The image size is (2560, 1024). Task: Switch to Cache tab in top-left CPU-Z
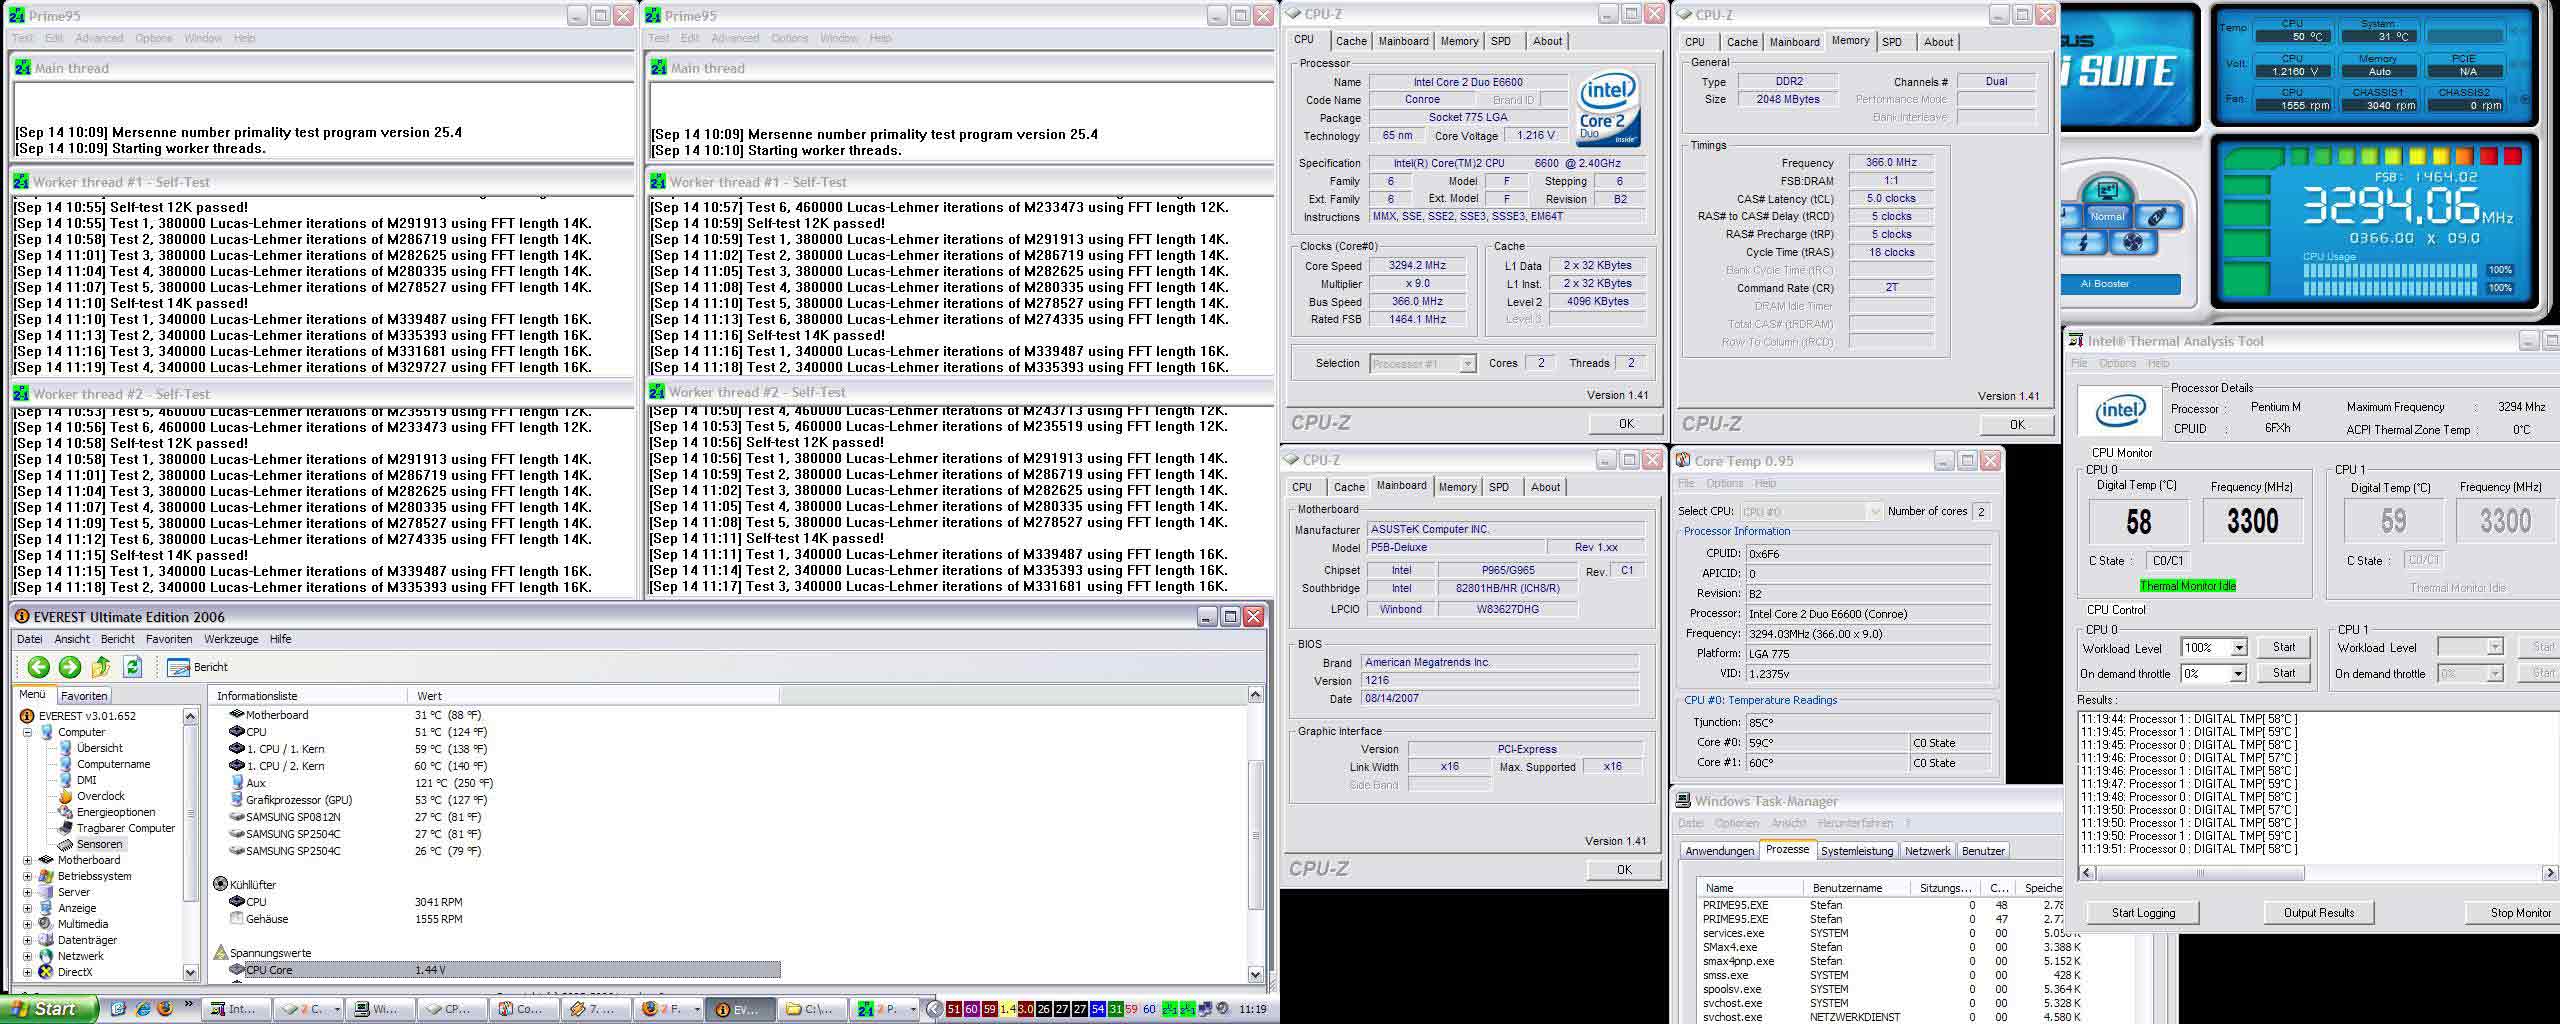click(x=1351, y=41)
